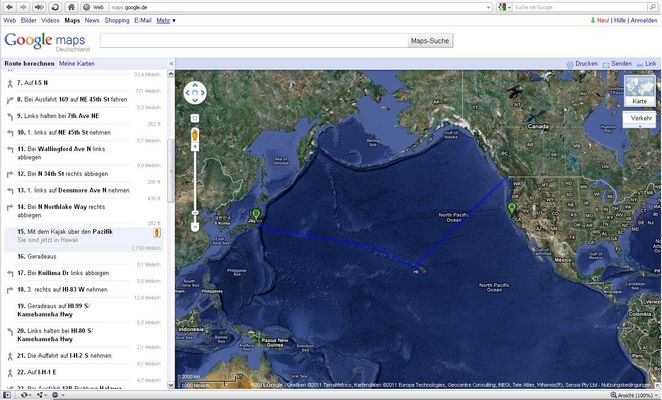Screen dimensions: 662x400
Task: Click the Google Maps search input field
Action: click(255, 41)
